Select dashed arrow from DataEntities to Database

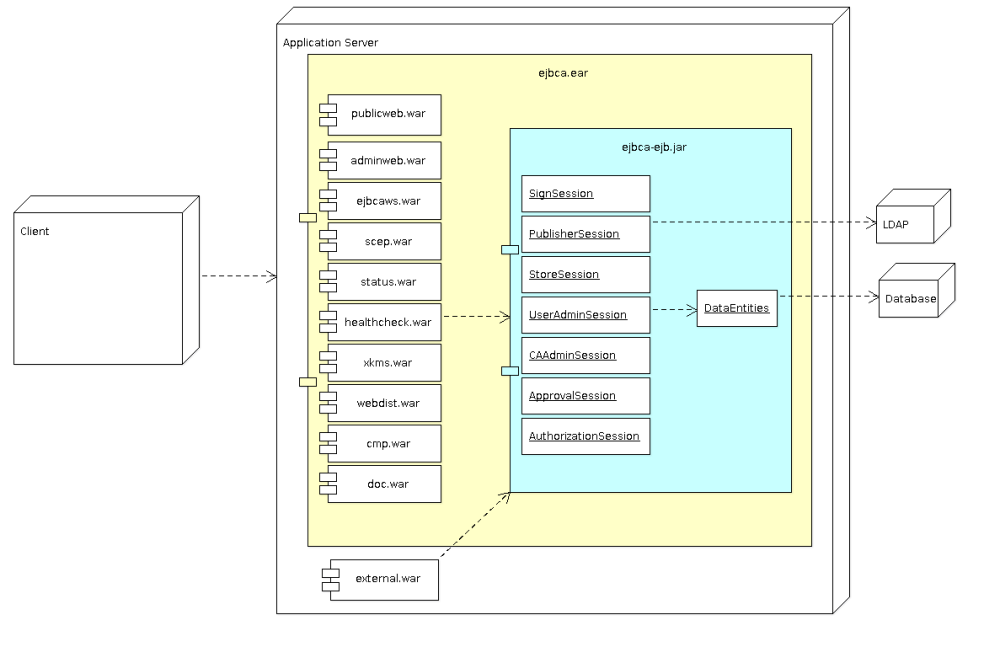pos(828,296)
